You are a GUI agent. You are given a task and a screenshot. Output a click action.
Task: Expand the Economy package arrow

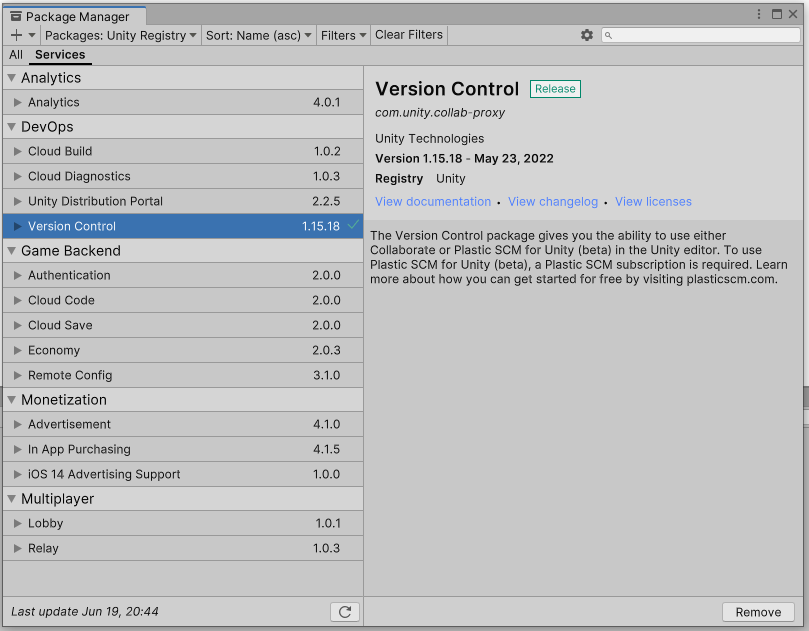tap(18, 350)
